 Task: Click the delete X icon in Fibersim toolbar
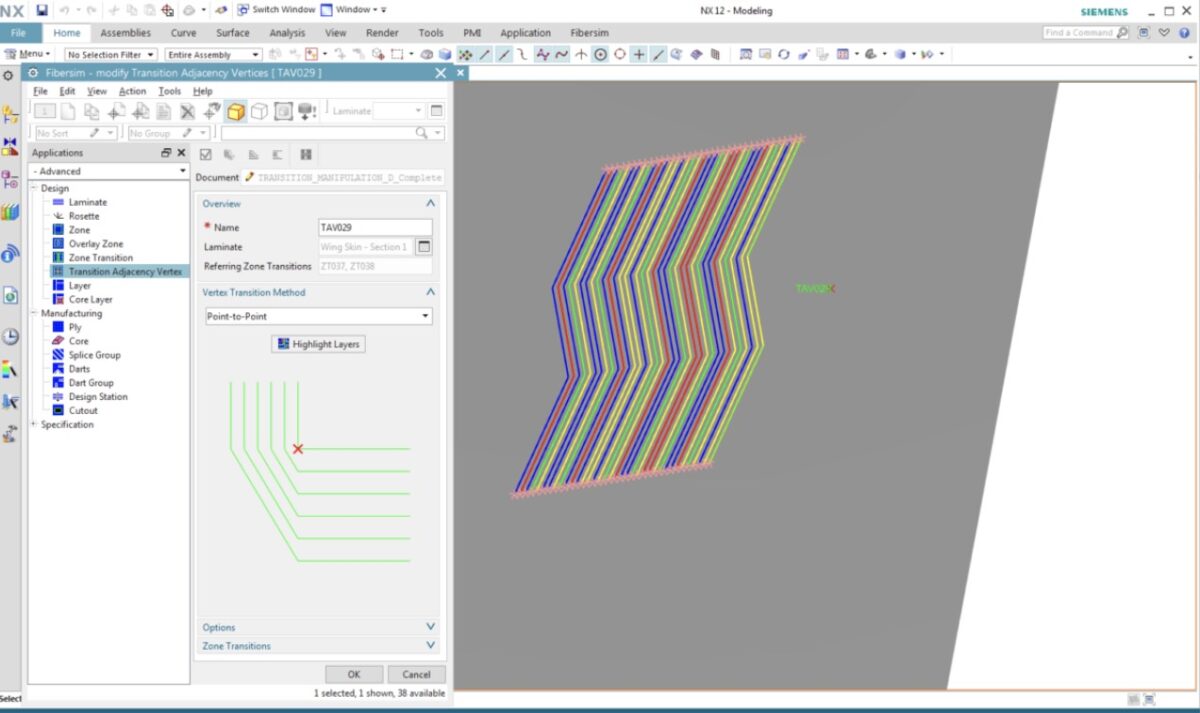[x=187, y=111]
